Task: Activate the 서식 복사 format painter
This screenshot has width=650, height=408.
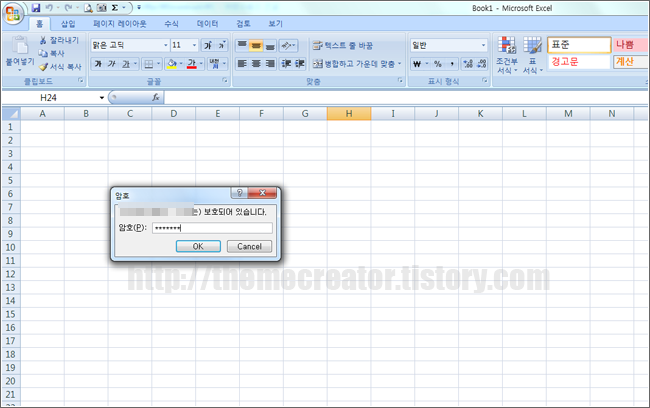Action: tap(60, 66)
